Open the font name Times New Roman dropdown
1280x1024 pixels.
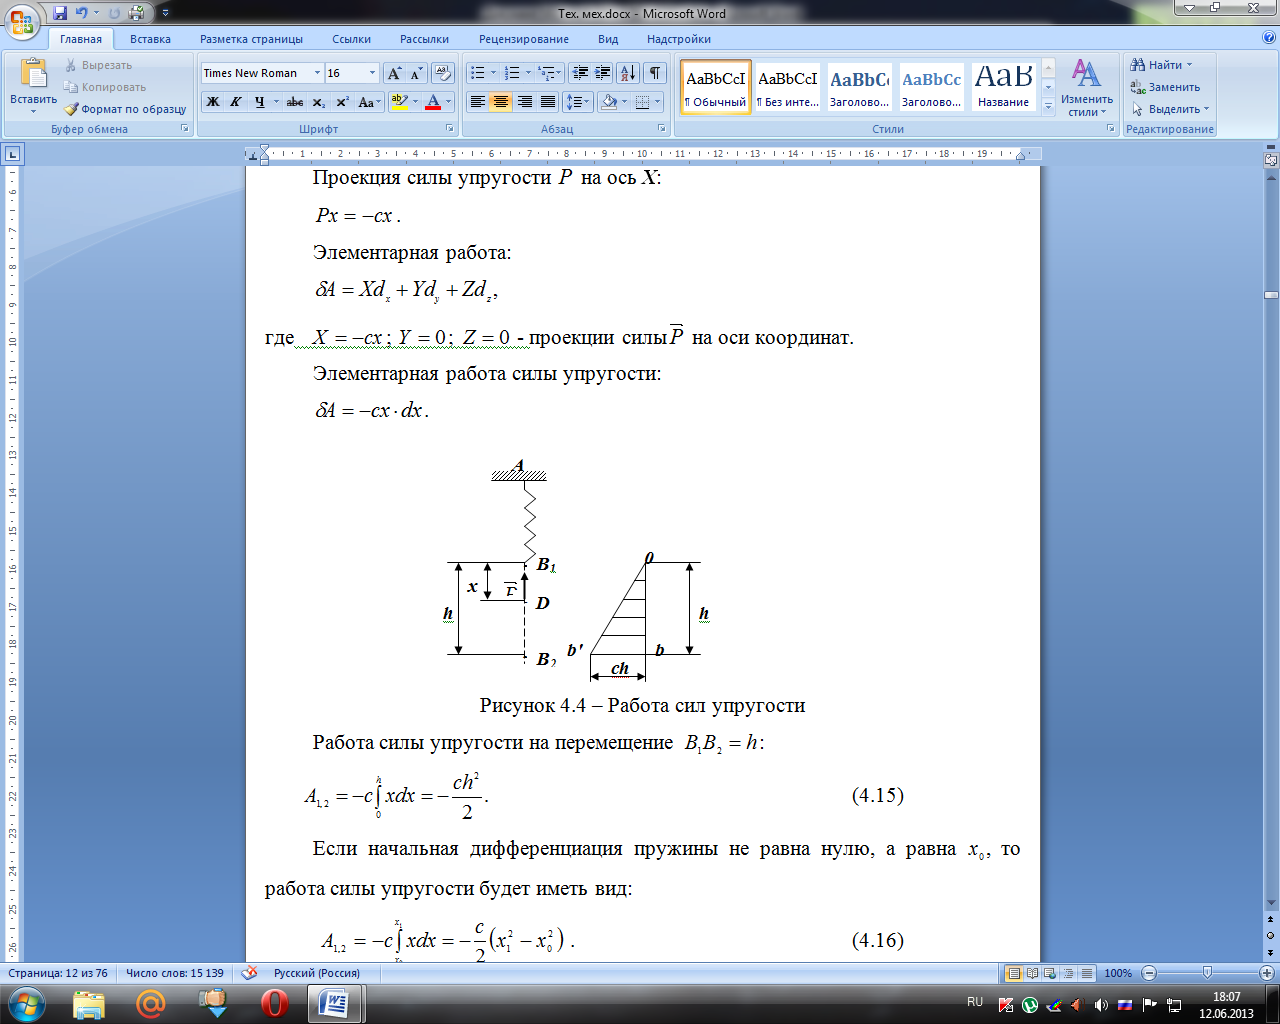pyautogui.click(x=317, y=73)
